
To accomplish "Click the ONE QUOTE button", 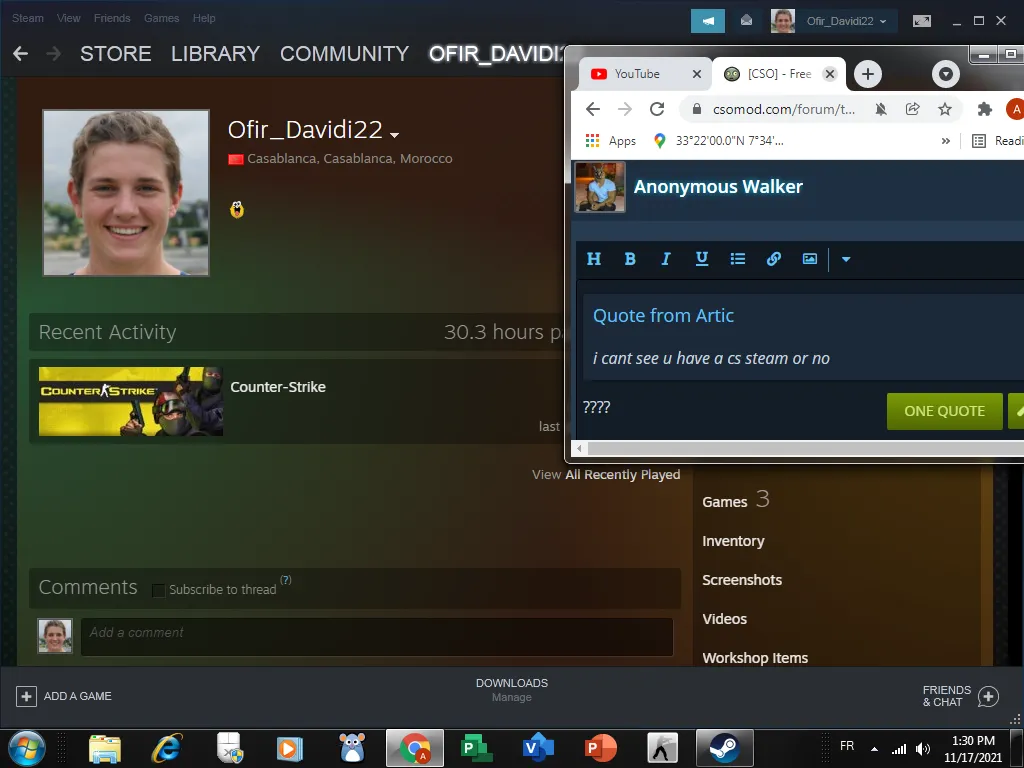I will click(944, 411).
